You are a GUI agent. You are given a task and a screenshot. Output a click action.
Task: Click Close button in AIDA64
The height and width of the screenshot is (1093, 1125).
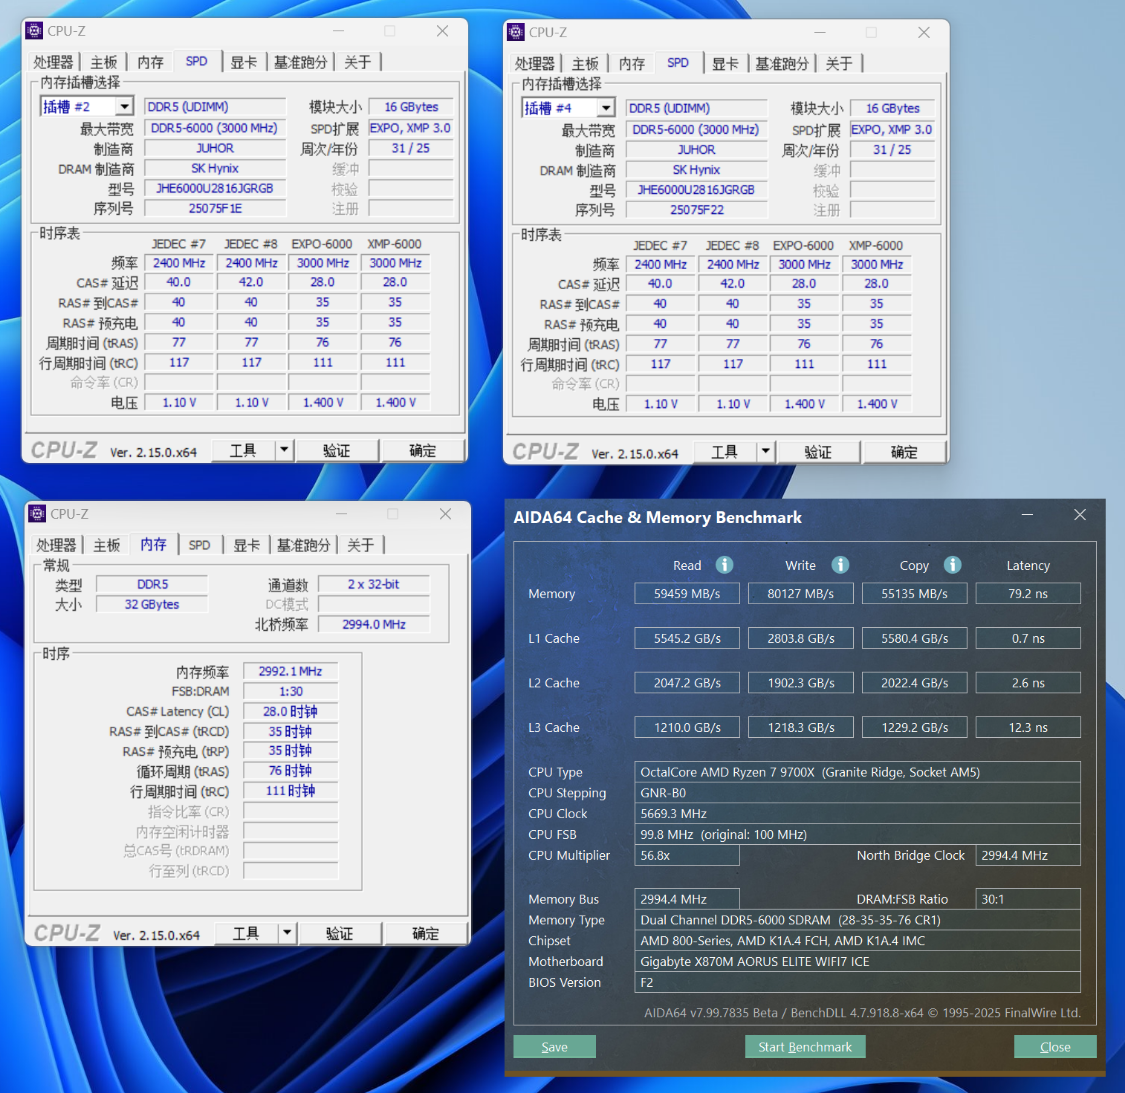tap(1055, 1046)
